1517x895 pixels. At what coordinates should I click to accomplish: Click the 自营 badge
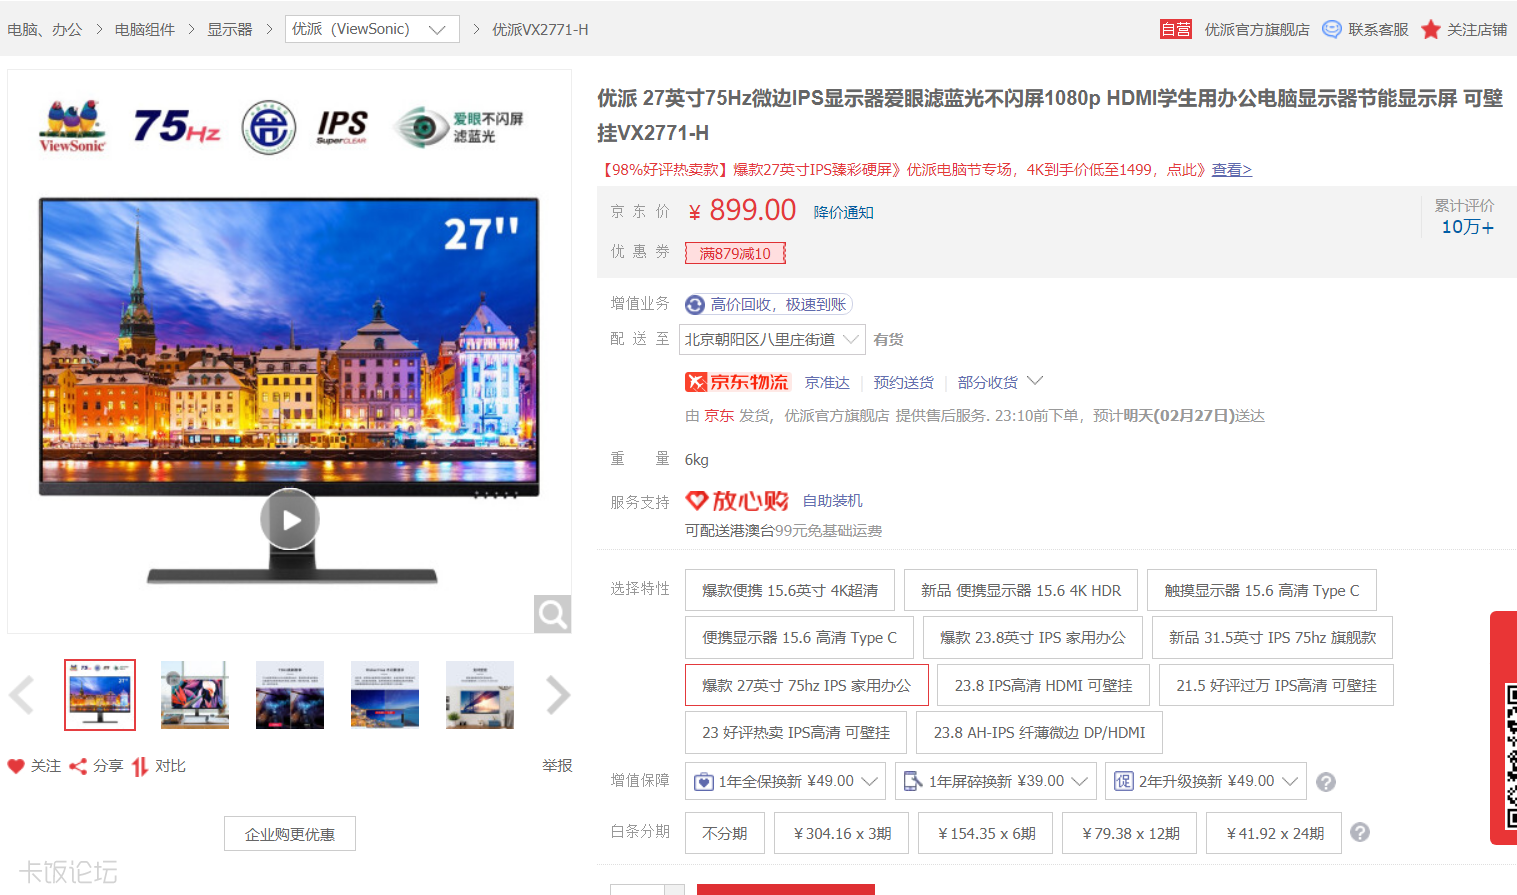coord(1176,29)
